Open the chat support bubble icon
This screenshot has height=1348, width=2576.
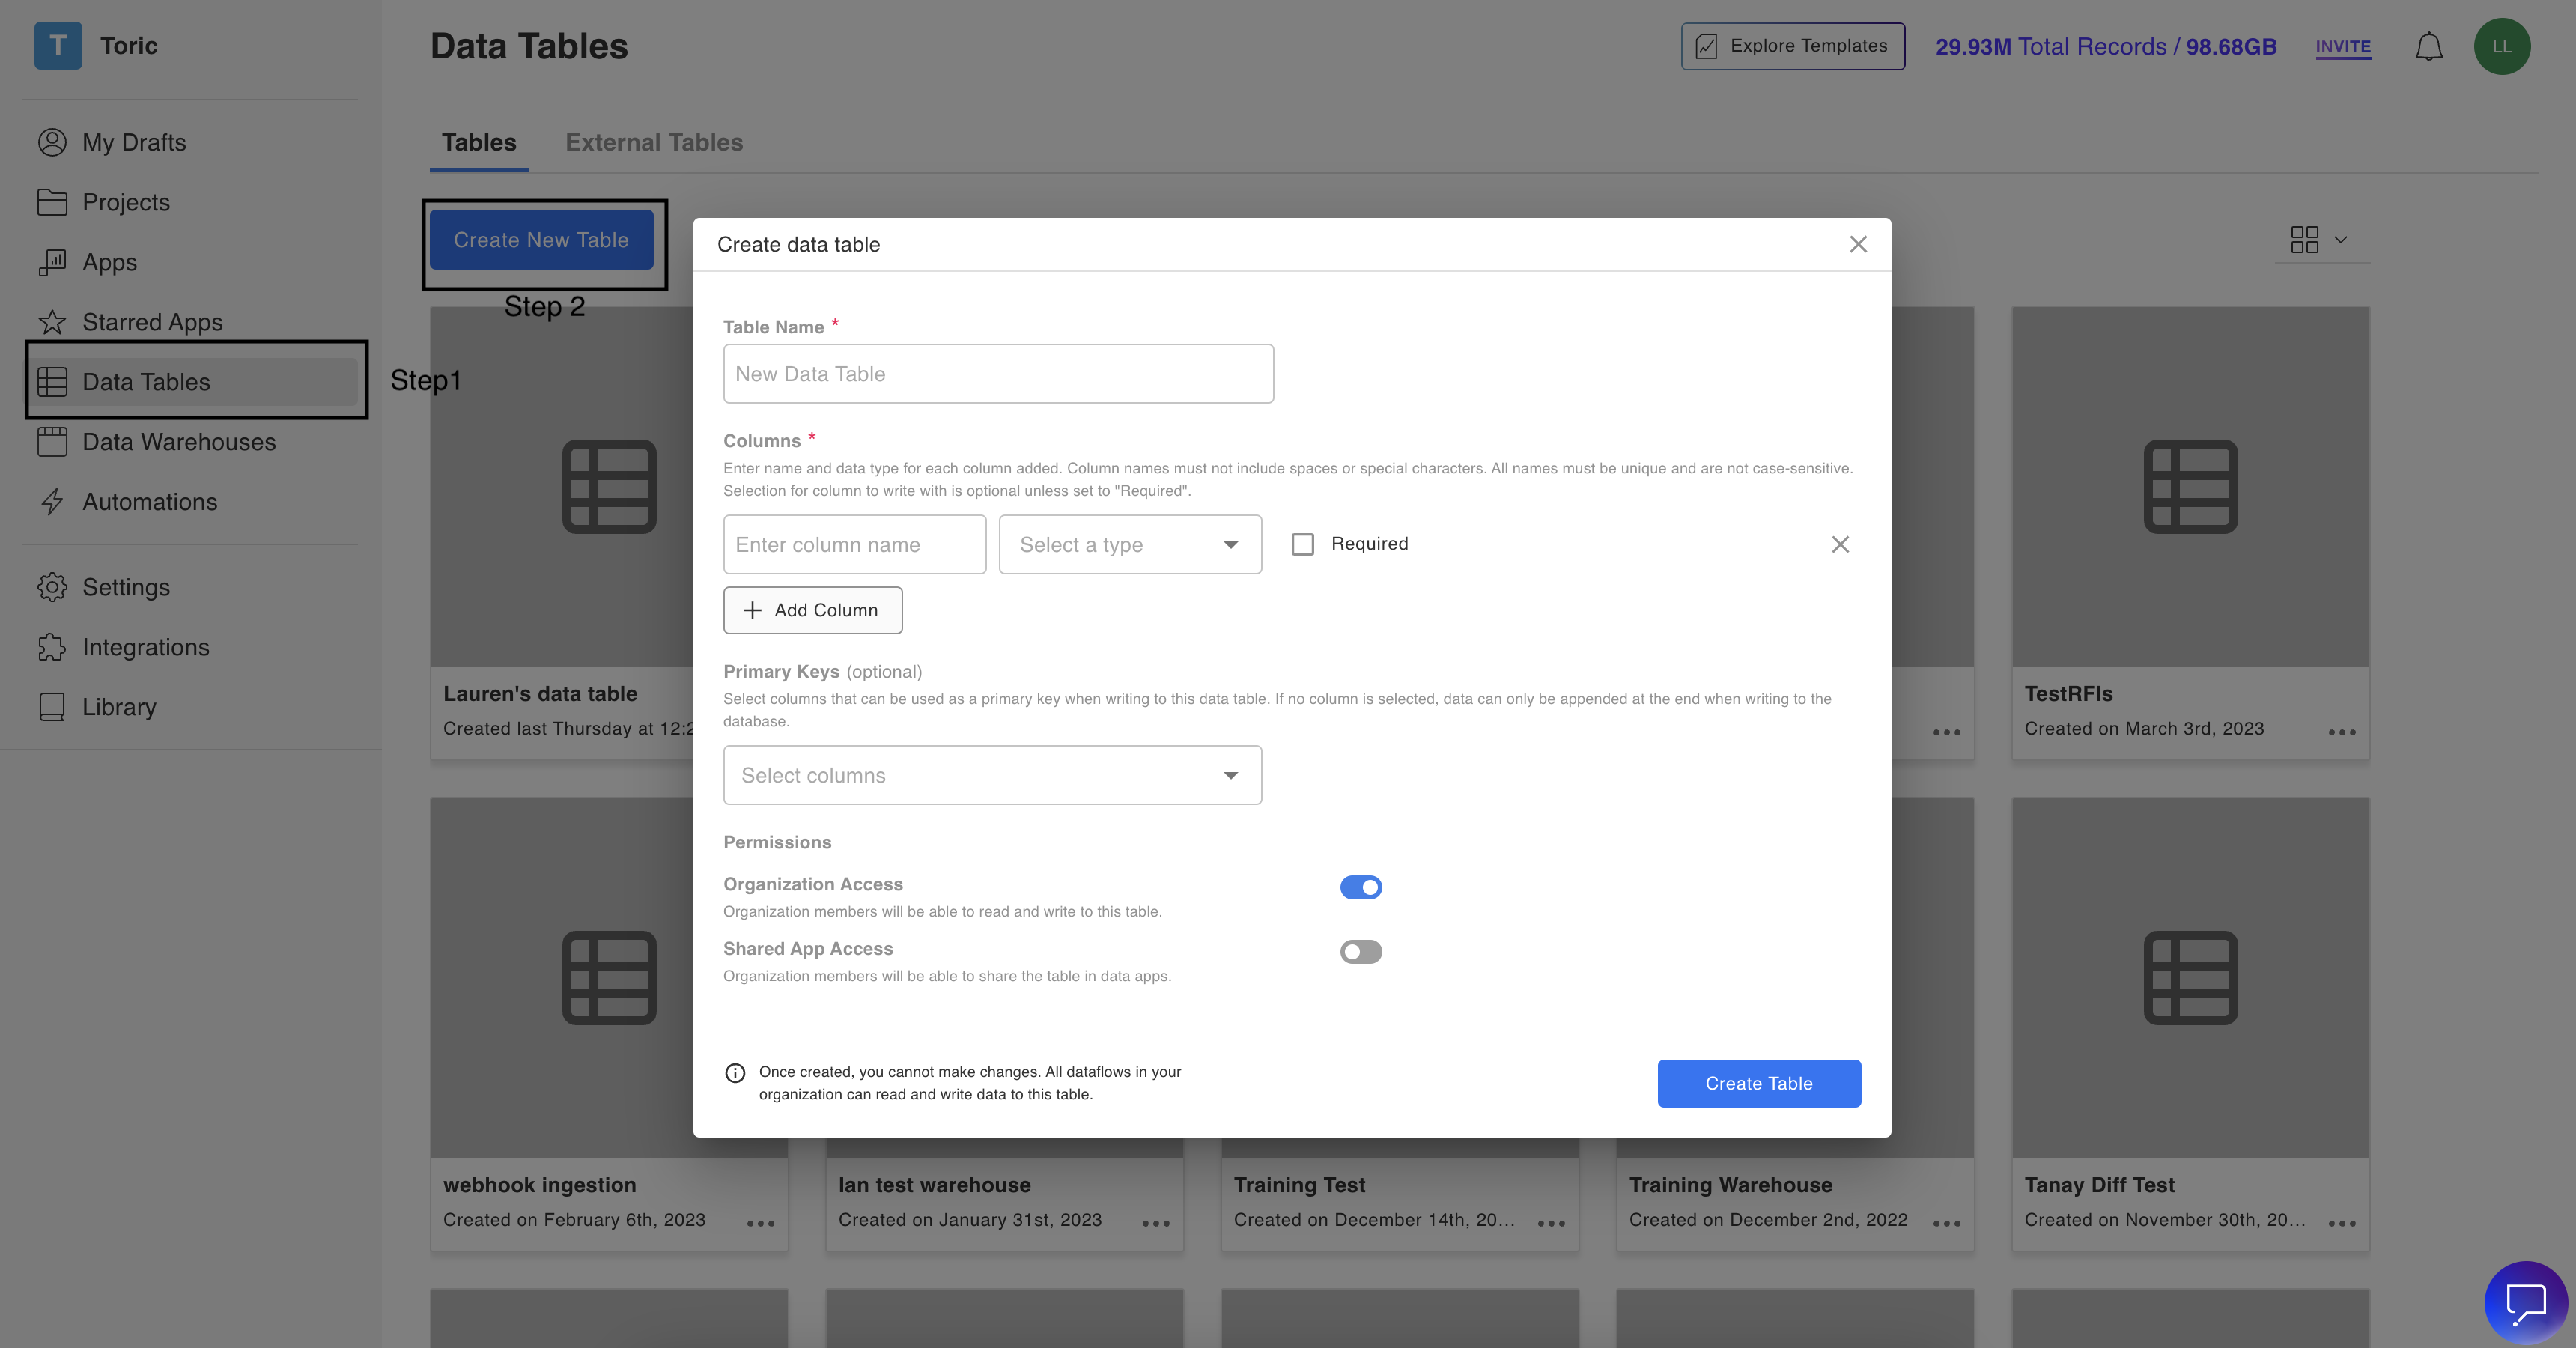coord(2525,1302)
